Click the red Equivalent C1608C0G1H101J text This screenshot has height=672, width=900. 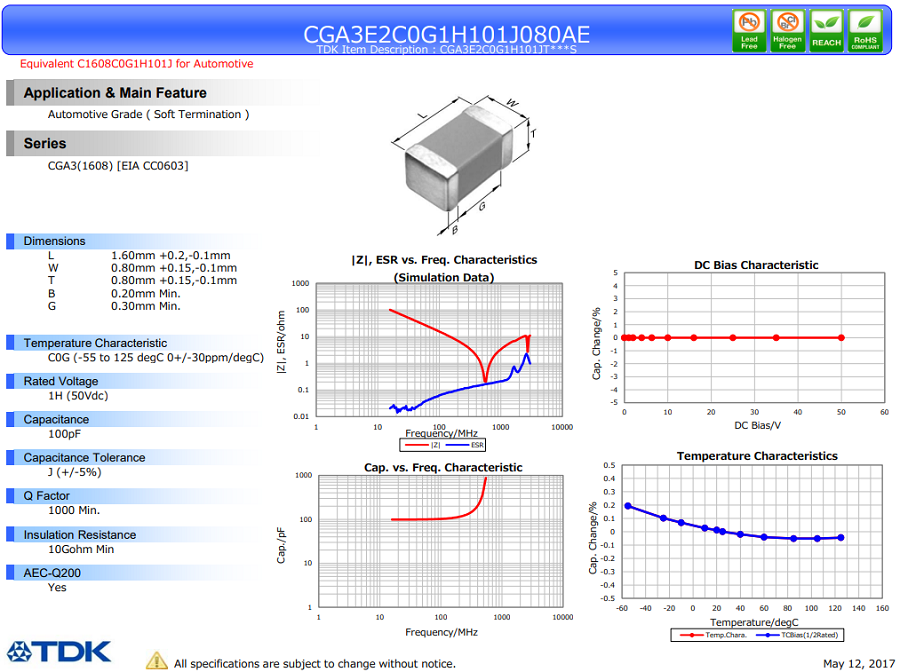(x=137, y=64)
